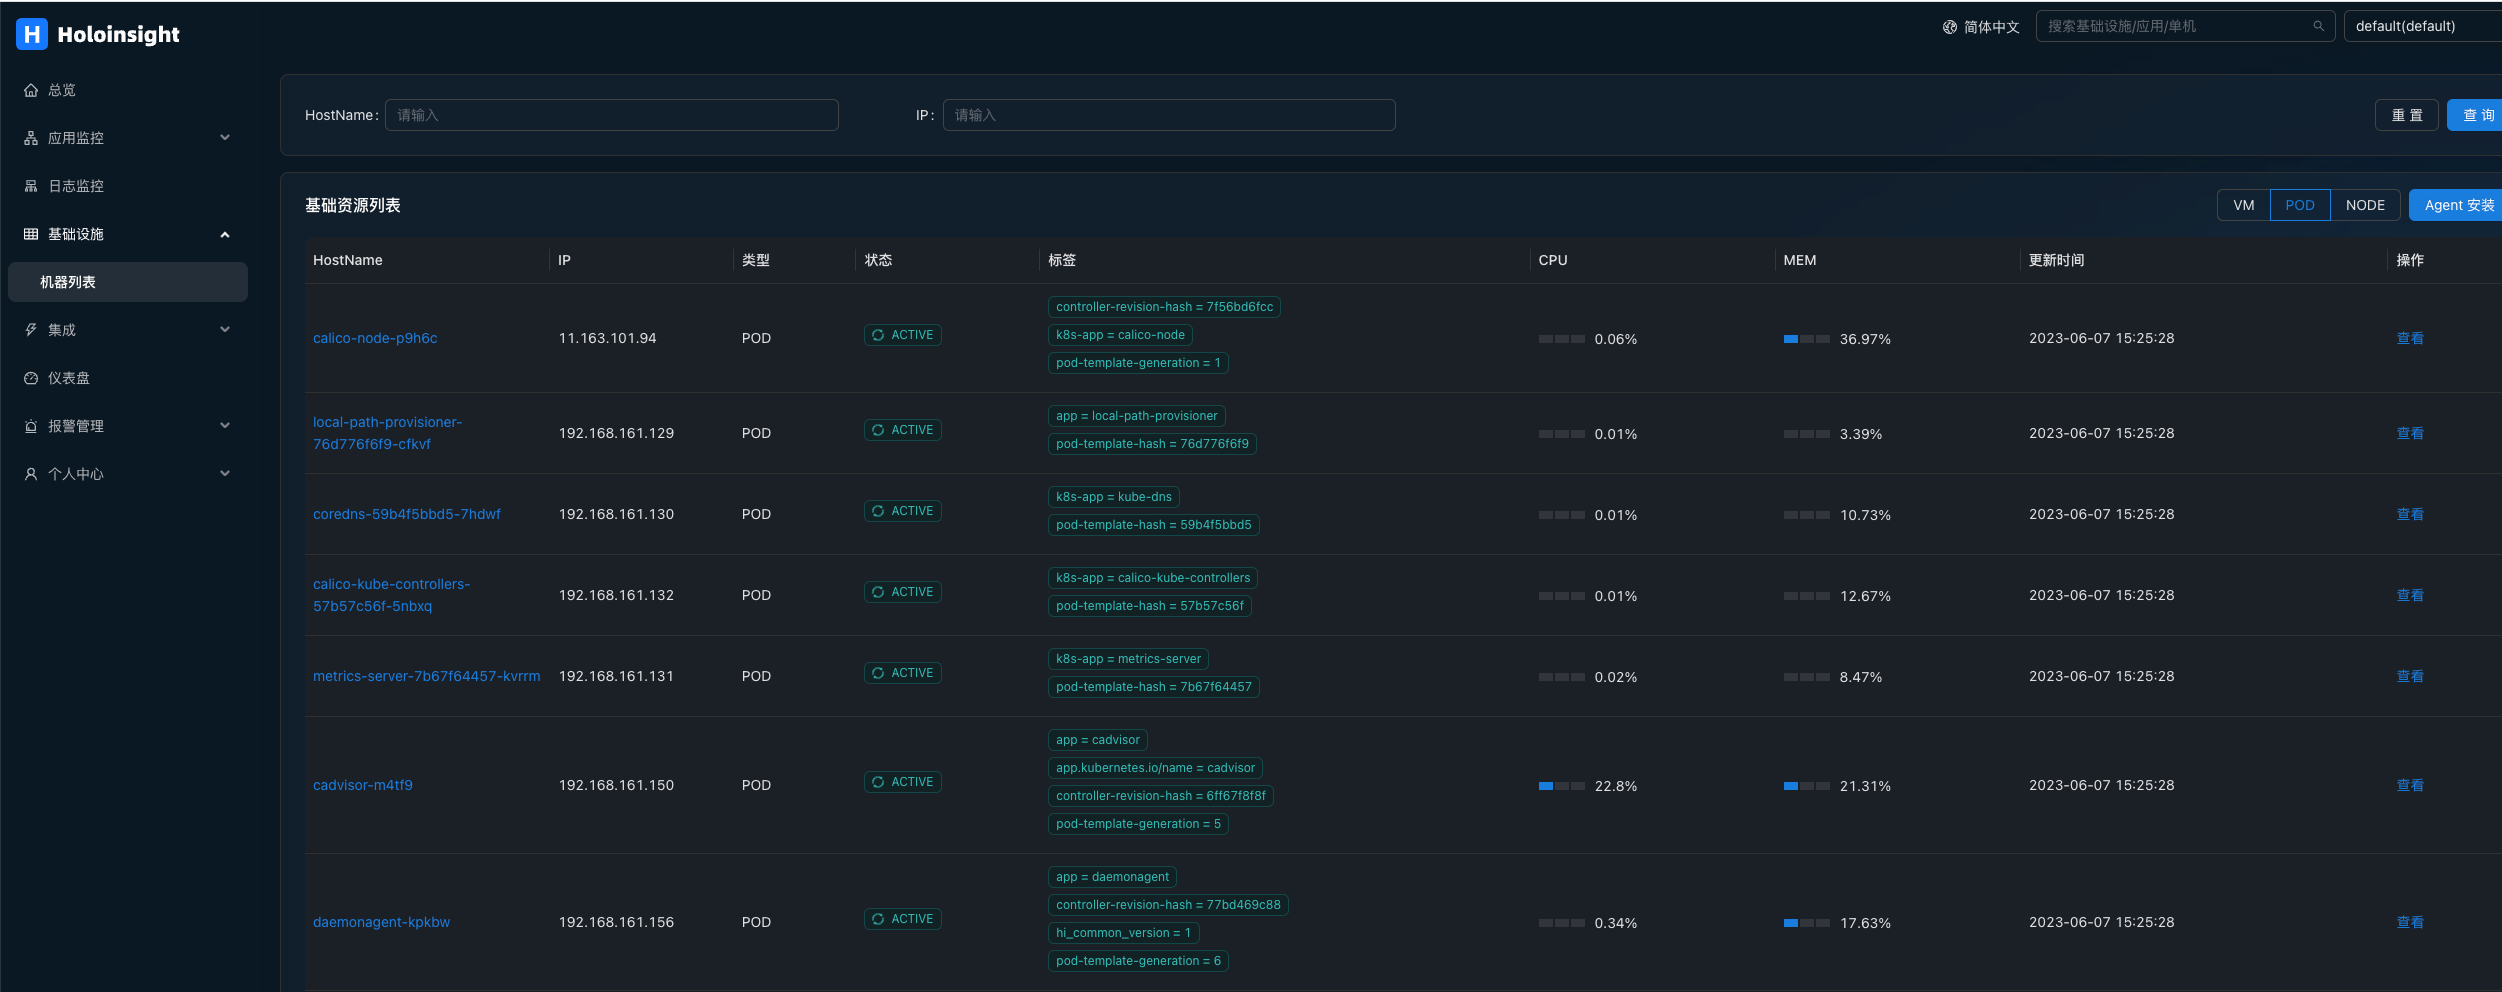The image size is (2502, 992).
Task: Click the 报警管理 alarm icon
Action: tap(31, 426)
